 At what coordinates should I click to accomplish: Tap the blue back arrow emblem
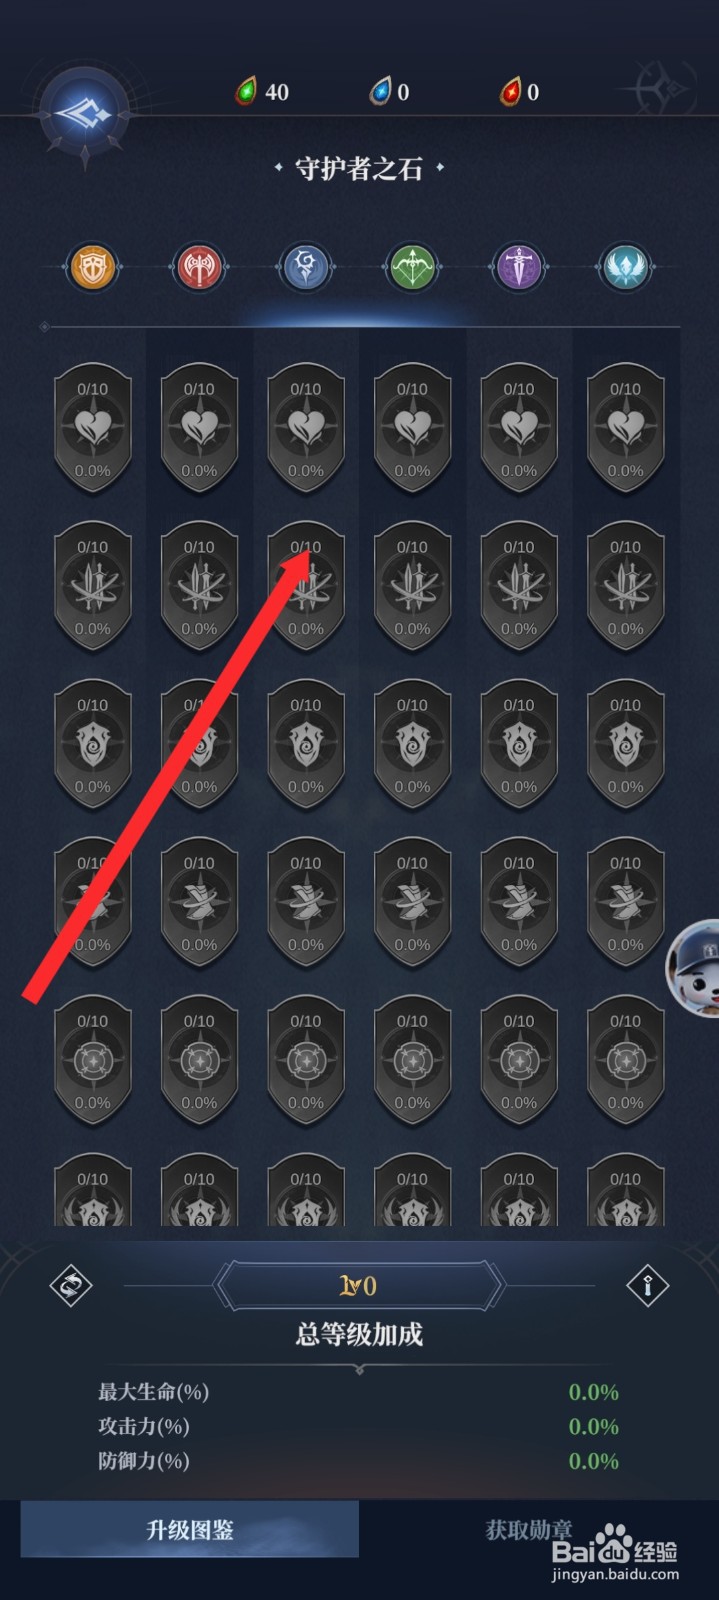85,114
